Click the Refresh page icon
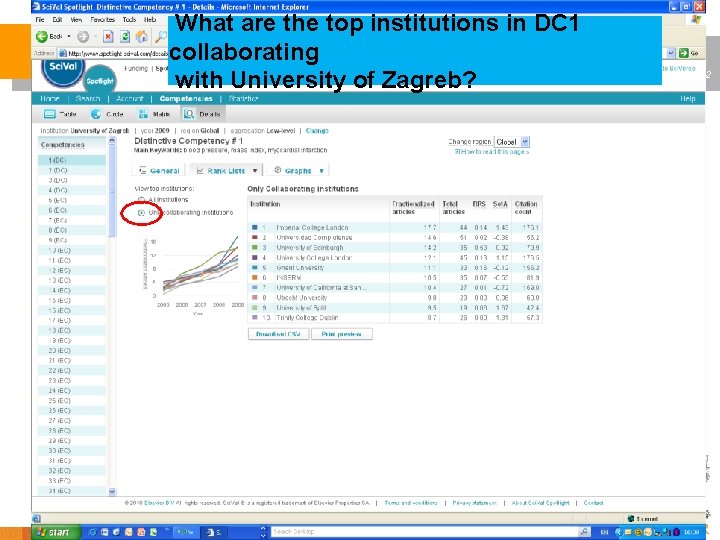720x540 pixels. click(124, 36)
